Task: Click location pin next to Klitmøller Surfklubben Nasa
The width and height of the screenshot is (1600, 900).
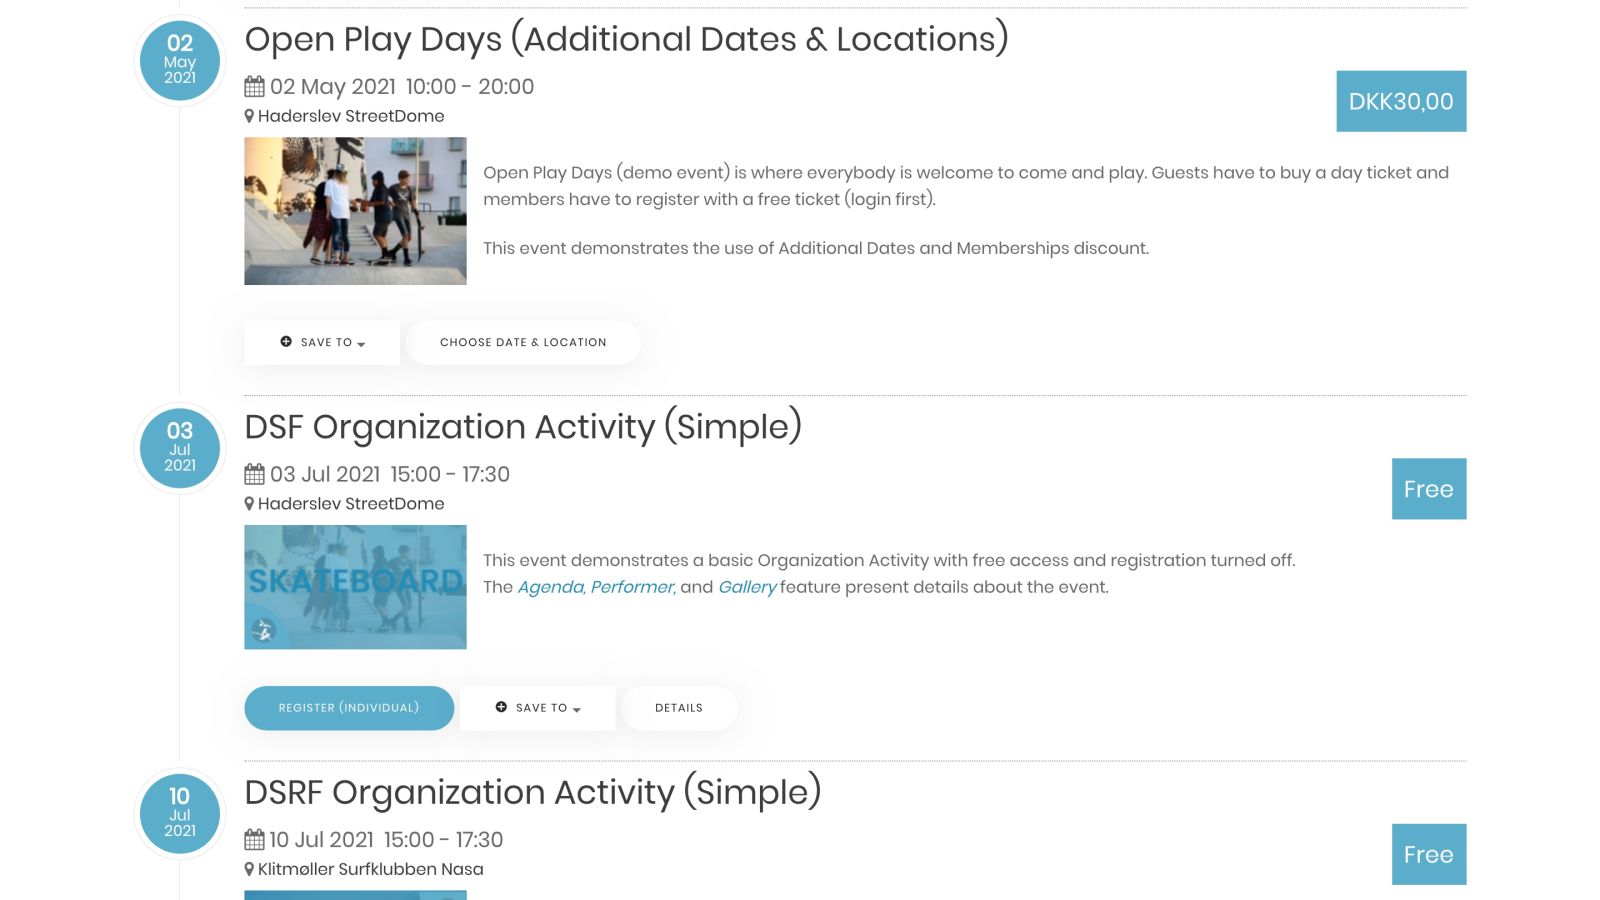Action: [x=249, y=869]
